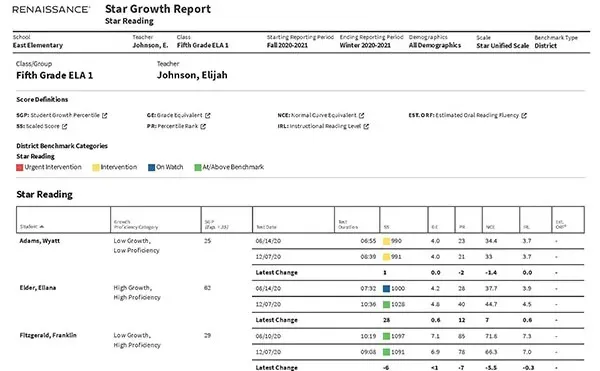Image resolution: width=600 pixels, height=371 pixels.
Task: Click Elder 12/07/20 test date with duration 10:36
Action: pos(268,304)
